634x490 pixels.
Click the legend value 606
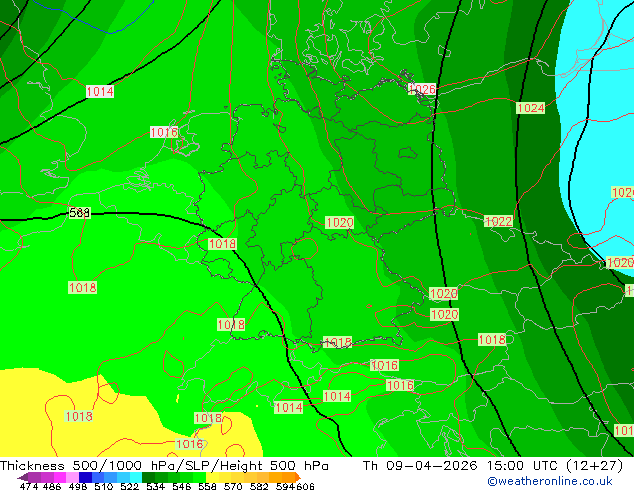[305, 486]
